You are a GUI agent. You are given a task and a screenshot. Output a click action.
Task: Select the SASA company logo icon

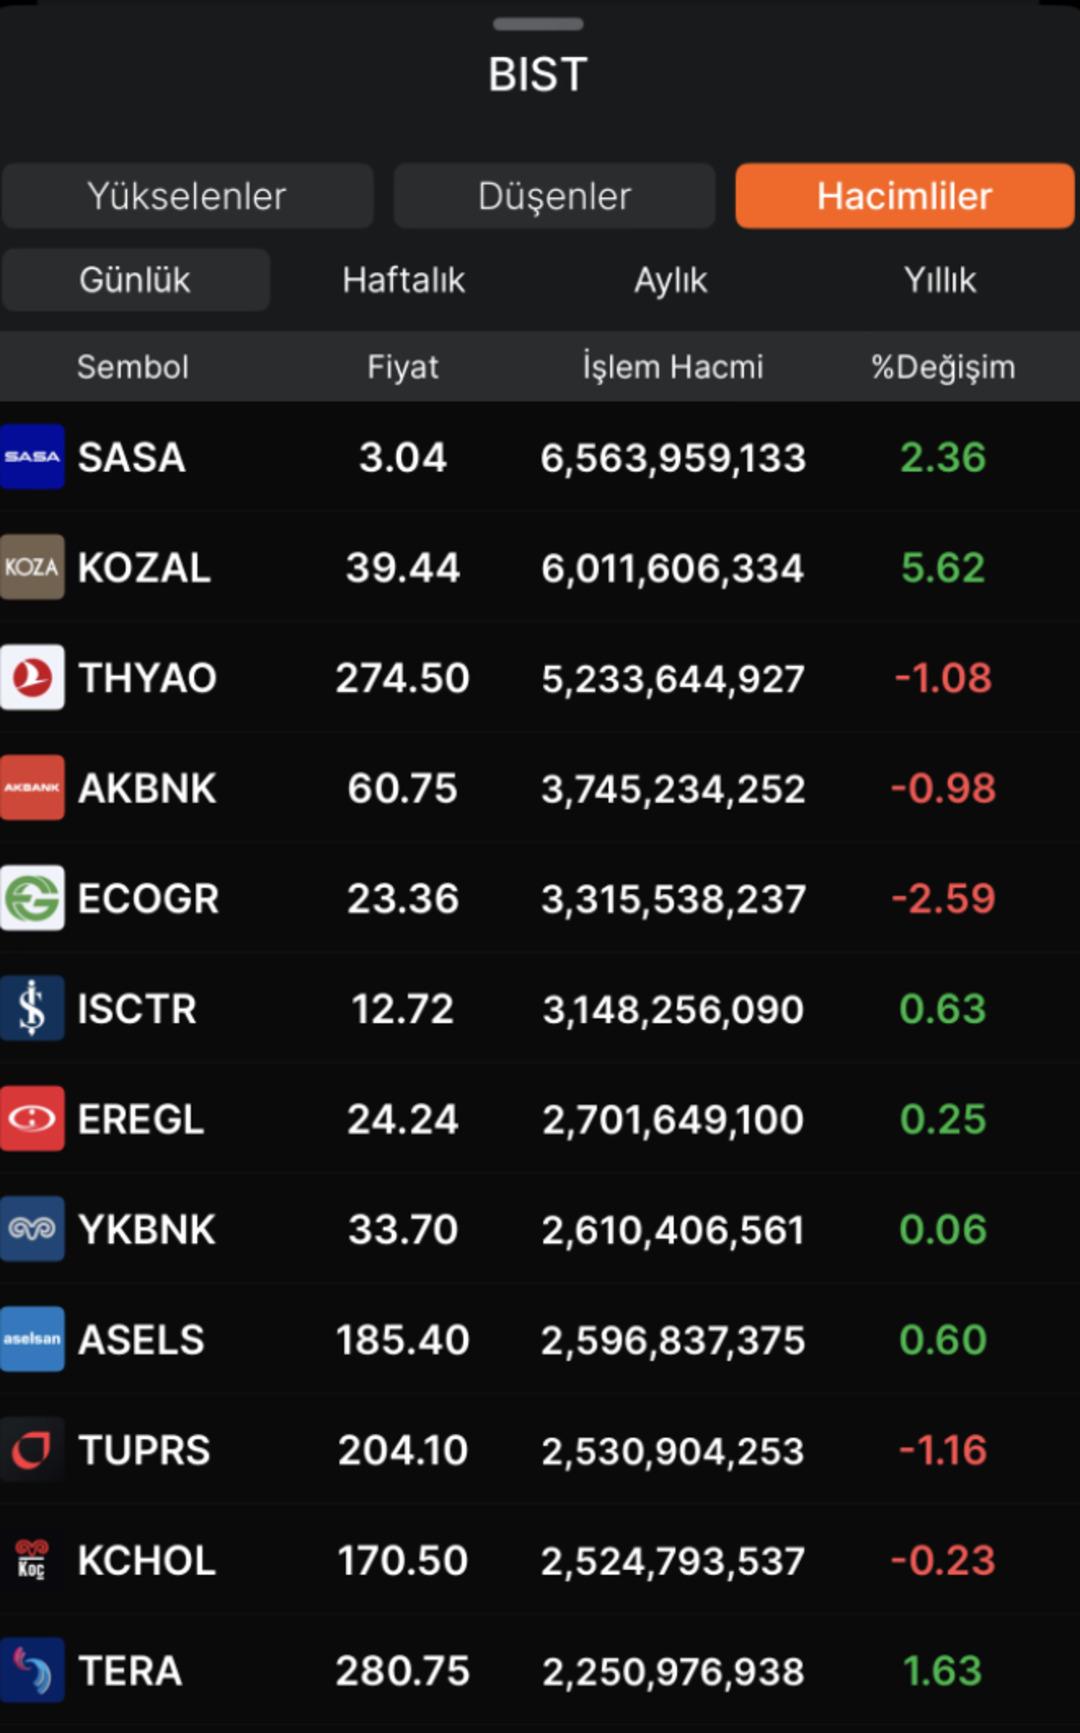pos(33,457)
